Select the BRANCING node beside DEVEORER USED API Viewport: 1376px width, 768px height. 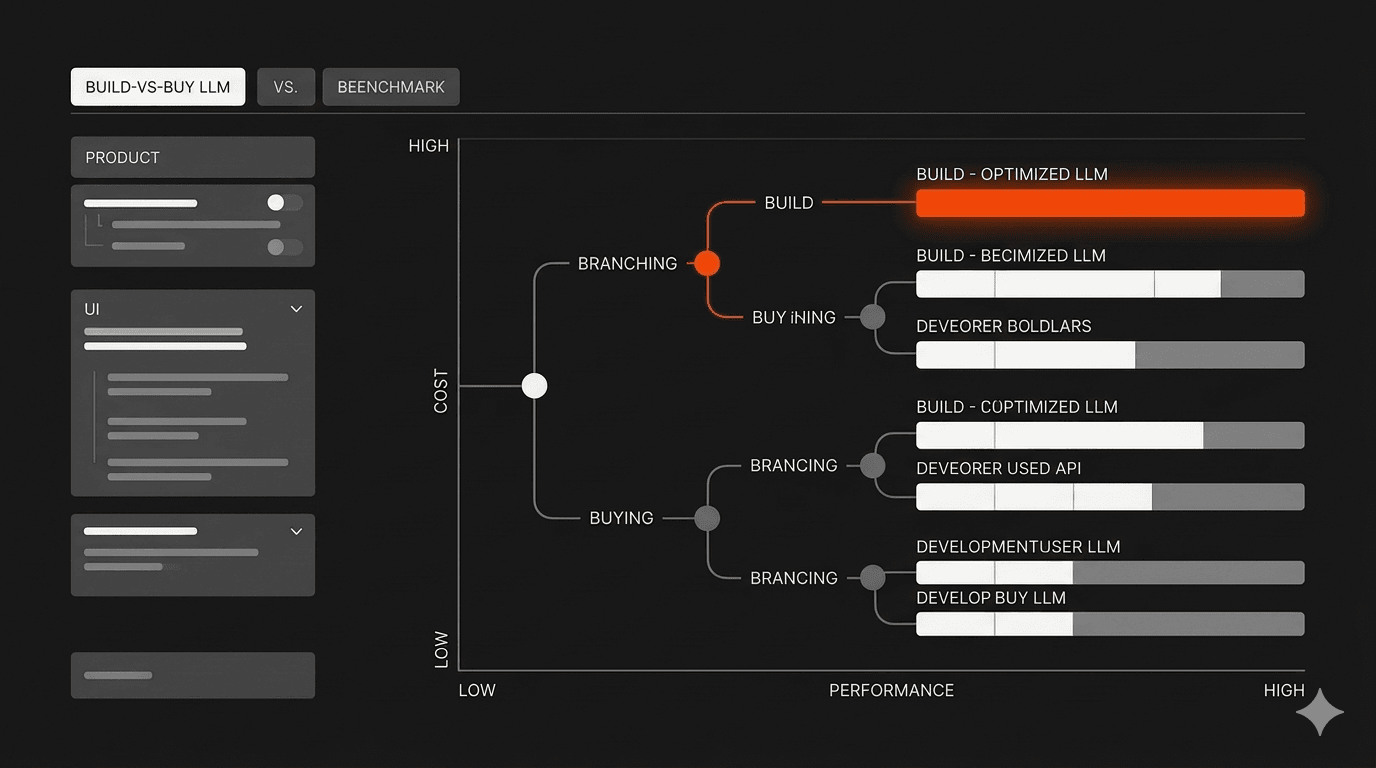[x=871, y=465]
